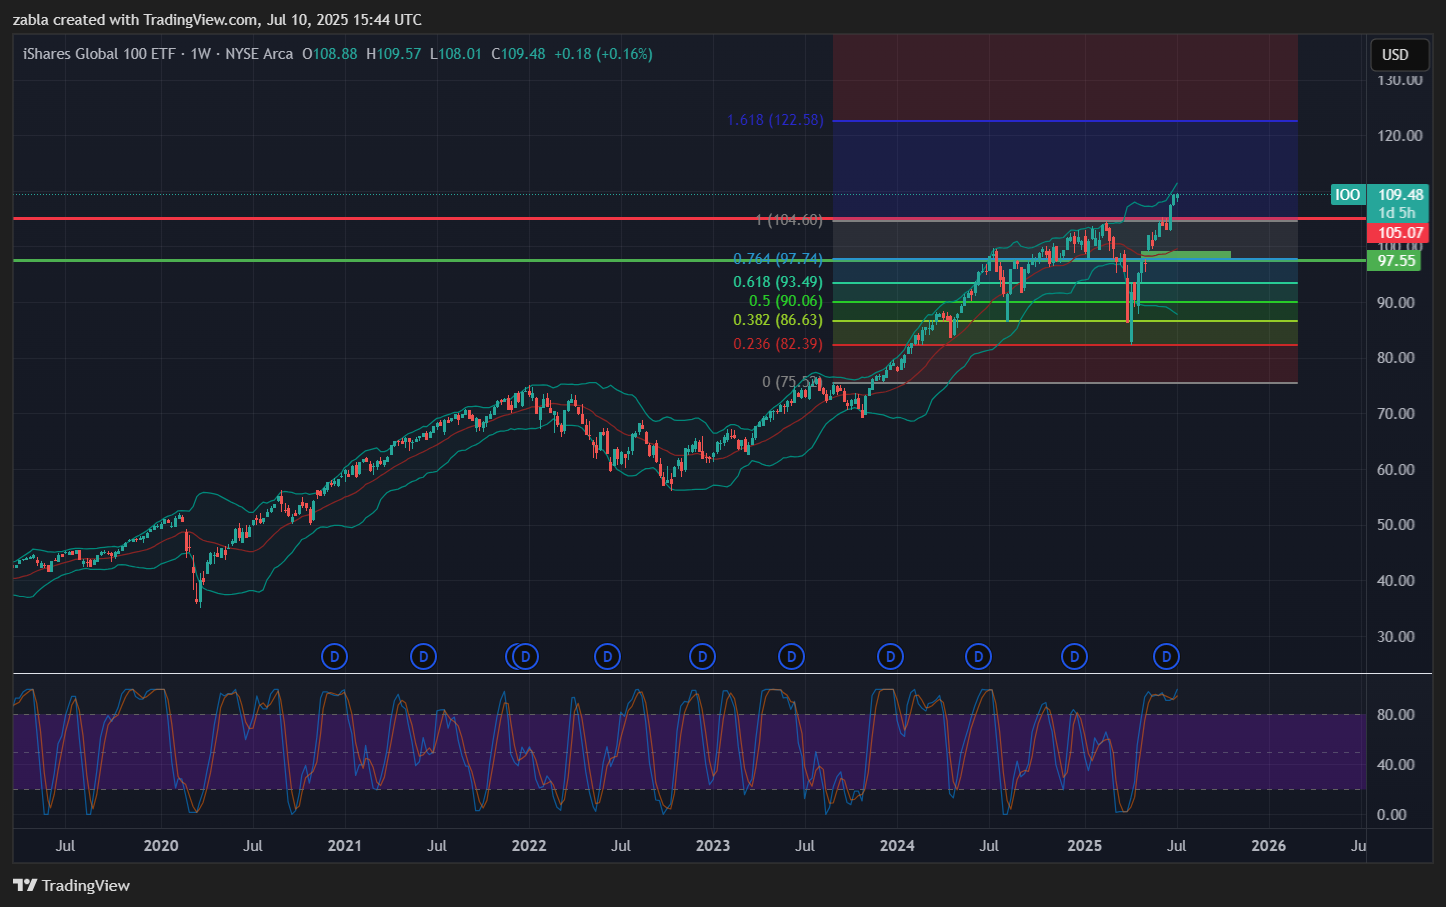Viewport: 1446px width, 907px height.
Task: Click the iShares Global 100 ETF title
Action: (x=99, y=54)
